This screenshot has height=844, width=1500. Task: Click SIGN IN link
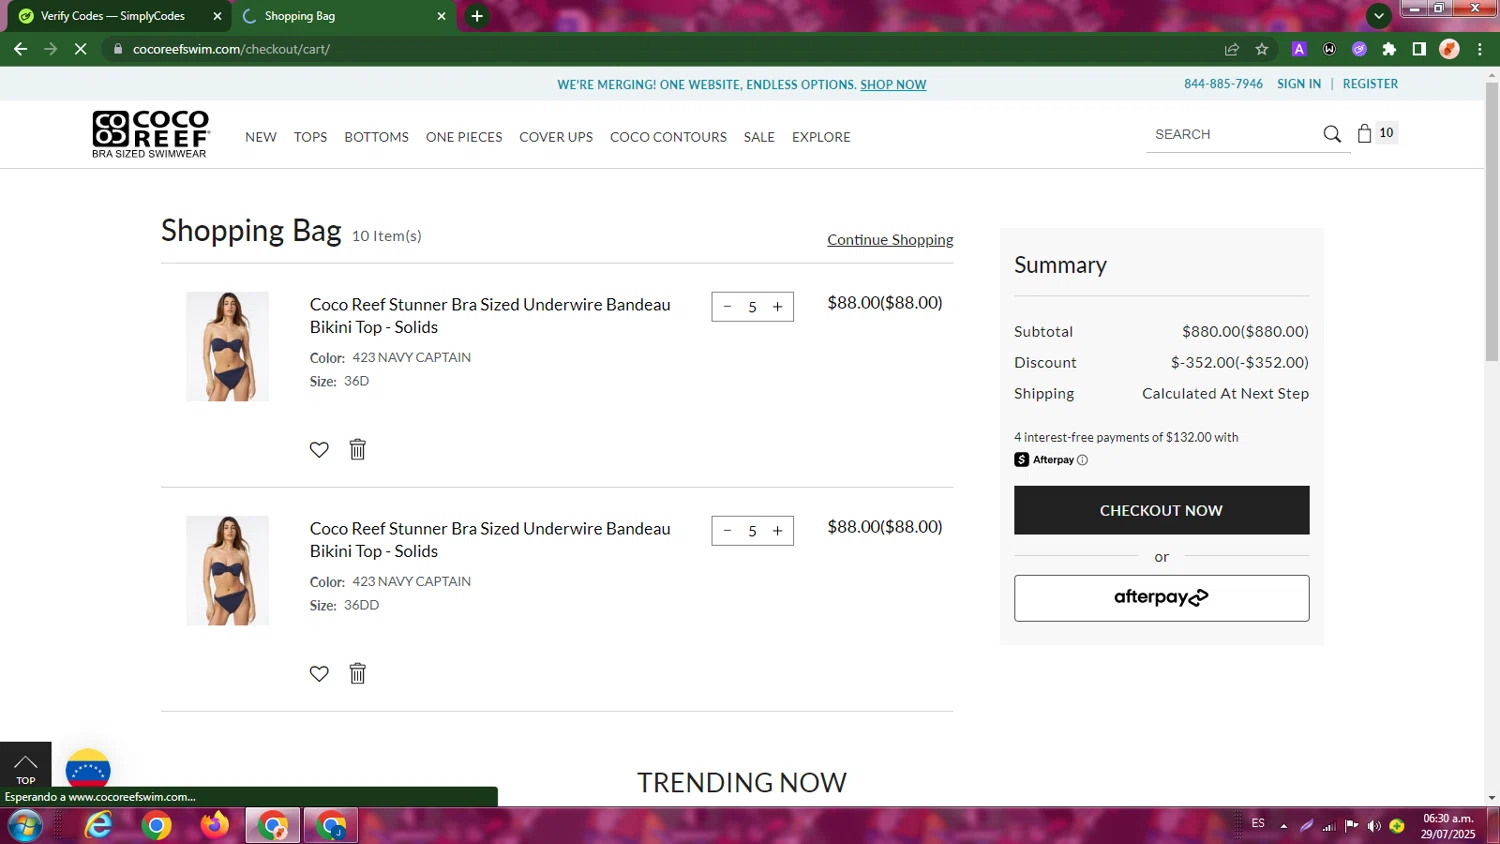1299,84
